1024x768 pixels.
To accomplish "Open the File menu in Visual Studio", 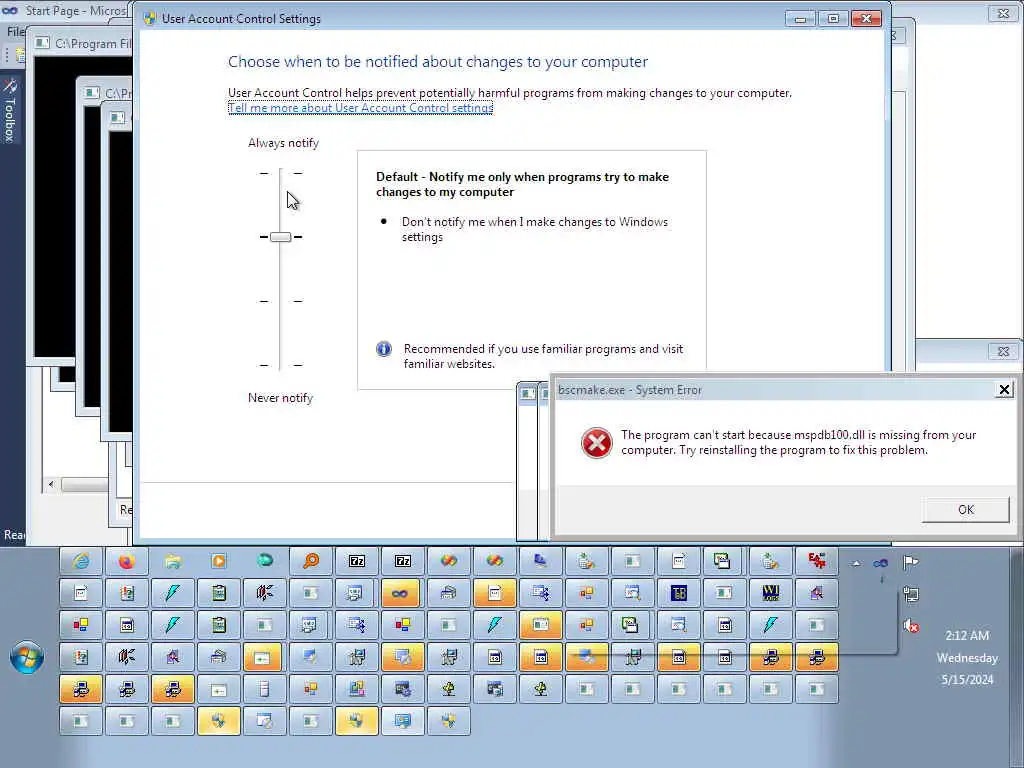I will [14, 31].
